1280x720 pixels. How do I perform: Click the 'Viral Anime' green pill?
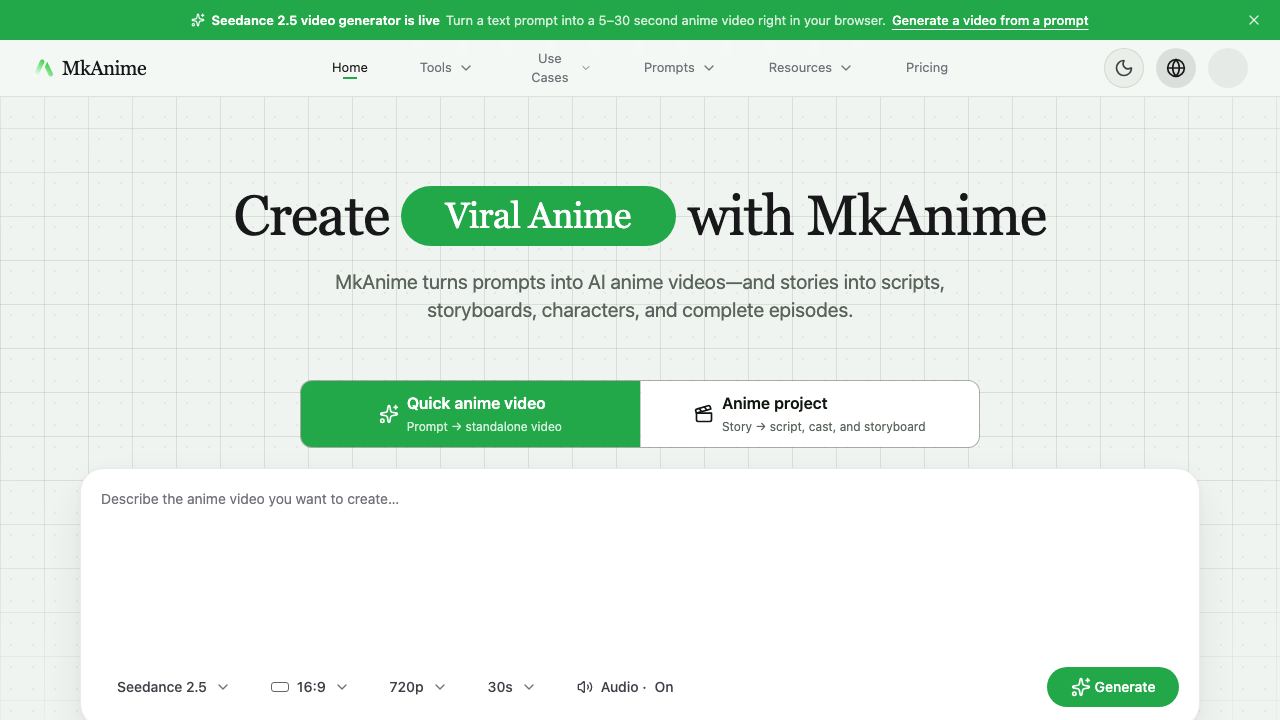pyautogui.click(x=538, y=216)
